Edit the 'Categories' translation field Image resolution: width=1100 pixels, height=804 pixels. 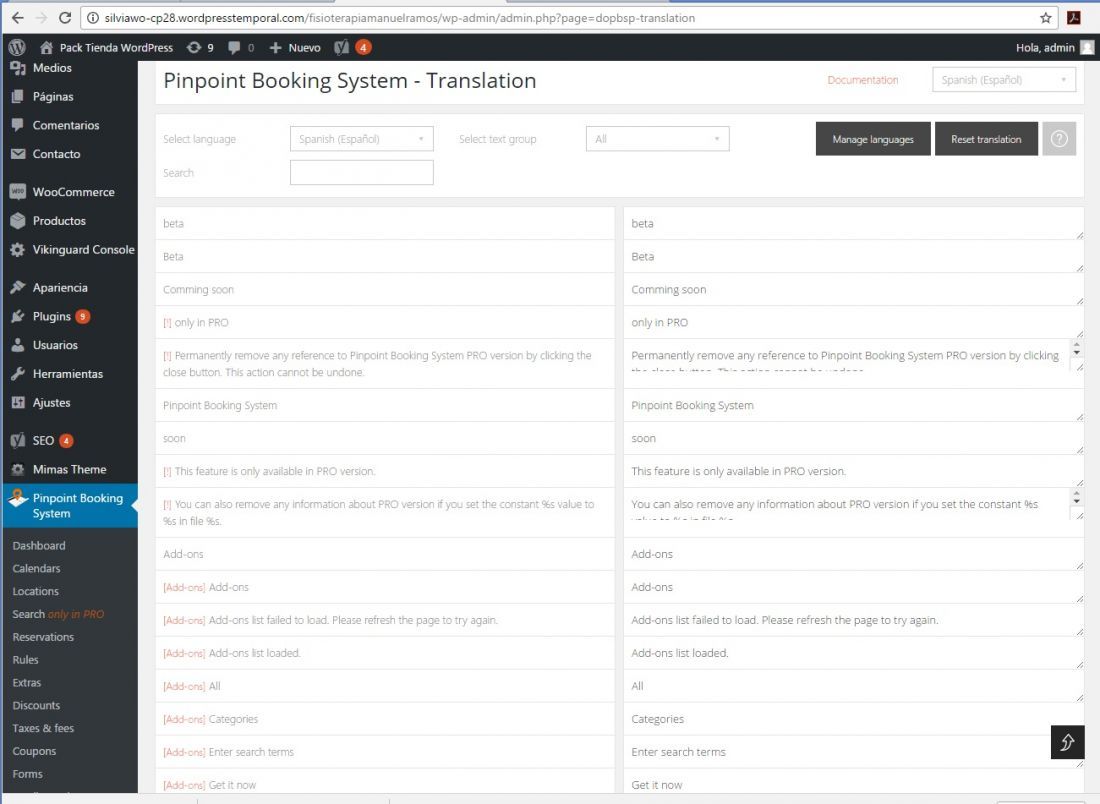(853, 719)
